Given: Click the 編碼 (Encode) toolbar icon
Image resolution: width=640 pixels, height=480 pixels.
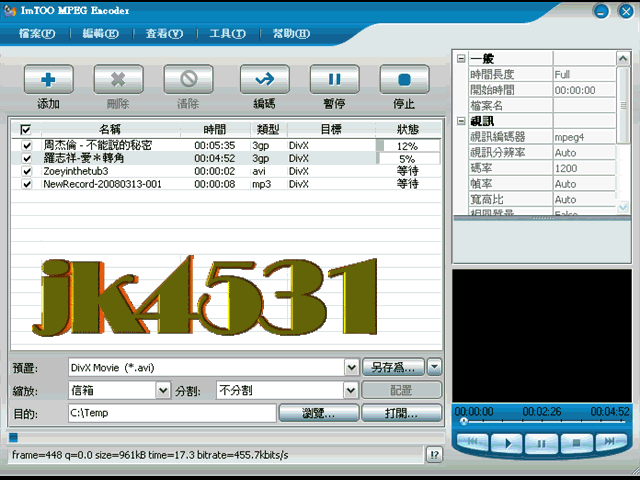Looking at the screenshot, I should click(264, 79).
